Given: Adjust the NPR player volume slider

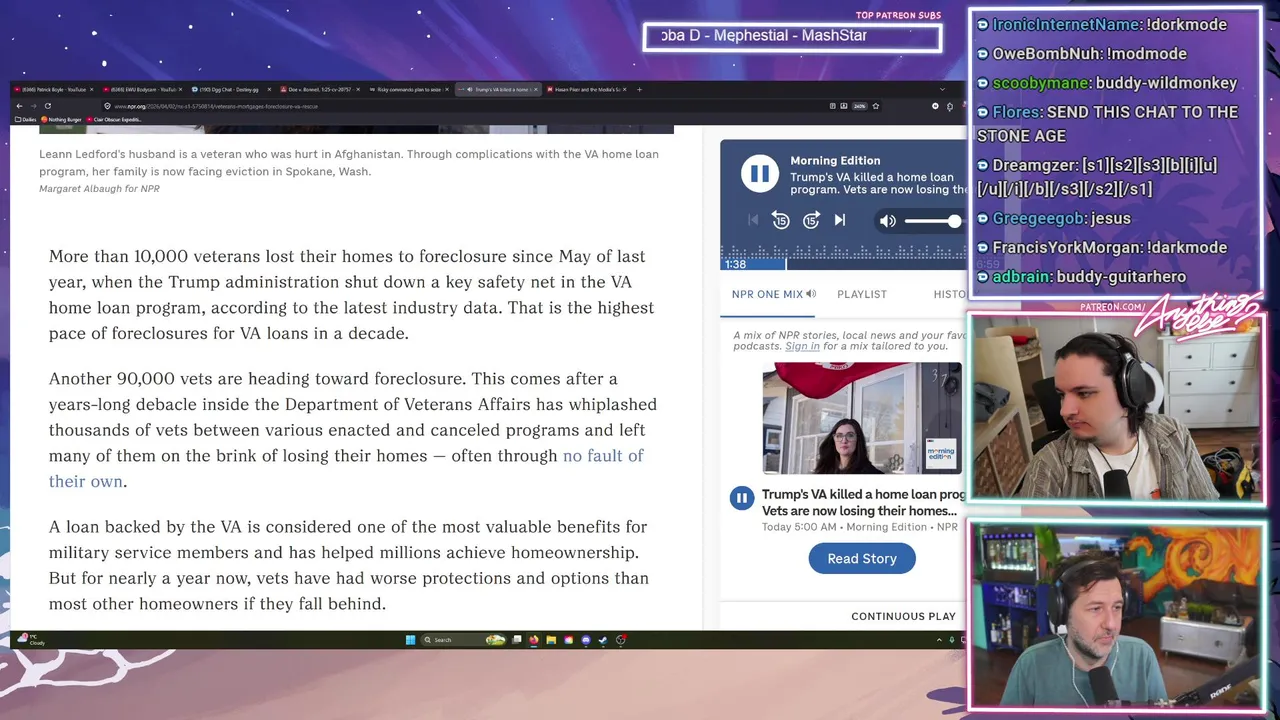Looking at the screenshot, I should (x=932, y=221).
